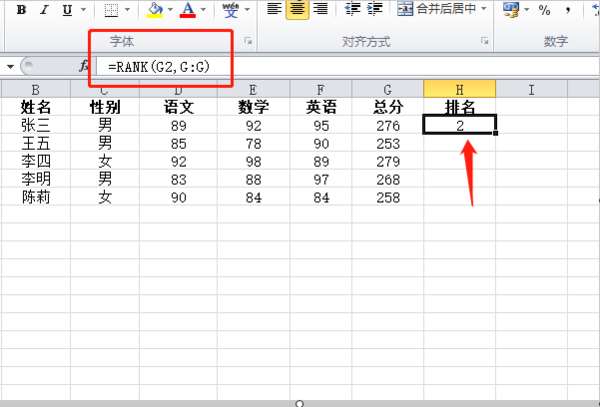This screenshot has height=407, width=600.
Task: Select cell containing 李明
Action: click(x=36, y=179)
